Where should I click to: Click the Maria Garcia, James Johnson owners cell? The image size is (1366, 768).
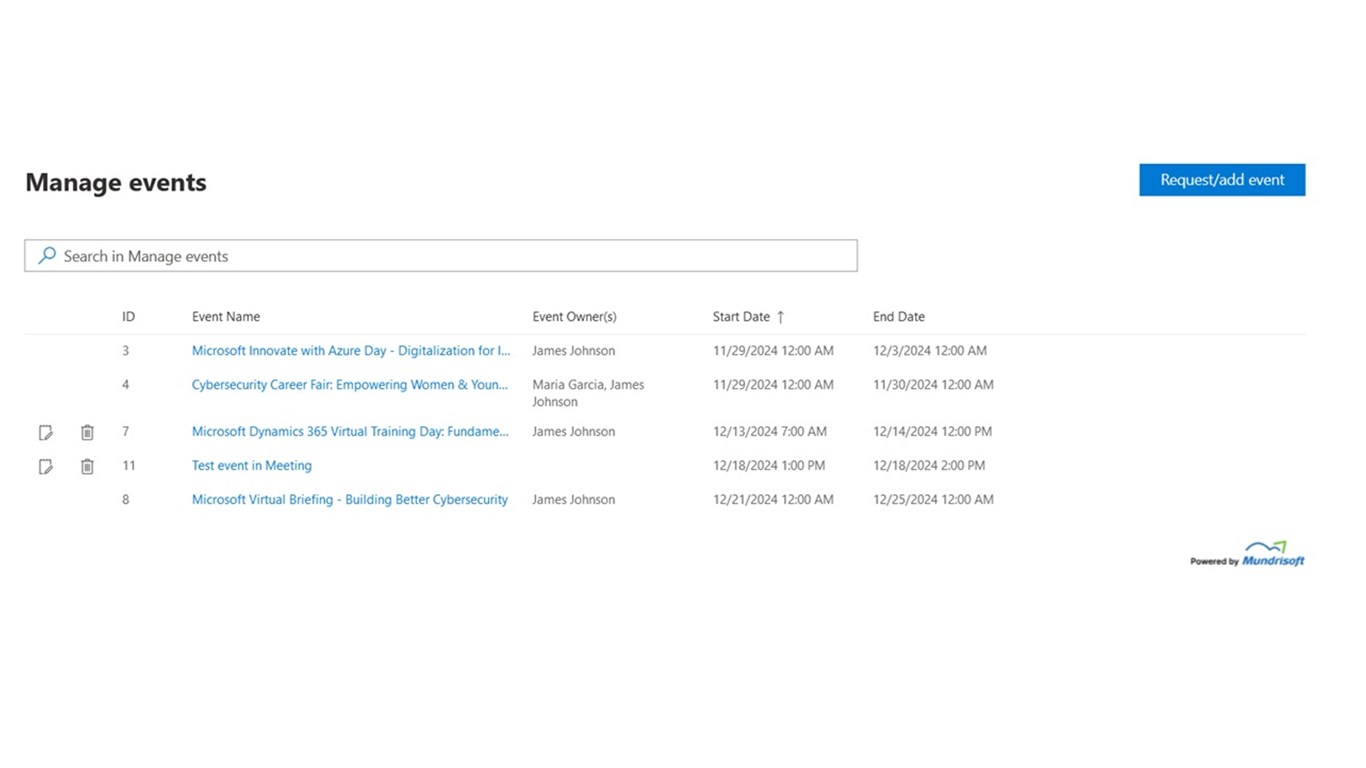(588, 393)
